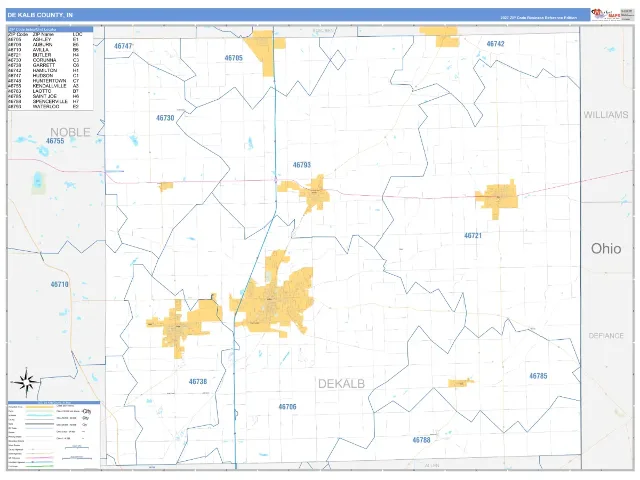Select the AVILLA row in ZIP index
The height and width of the screenshot is (480, 640).
click(44, 50)
